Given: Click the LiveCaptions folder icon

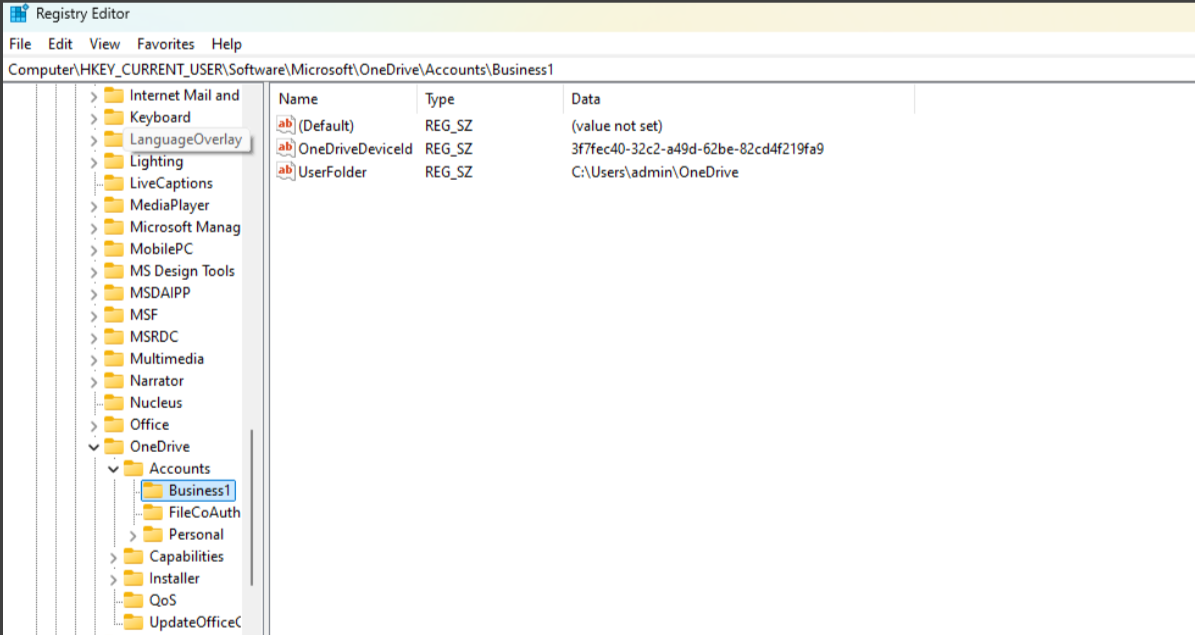Looking at the screenshot, I should coord(114,183).
